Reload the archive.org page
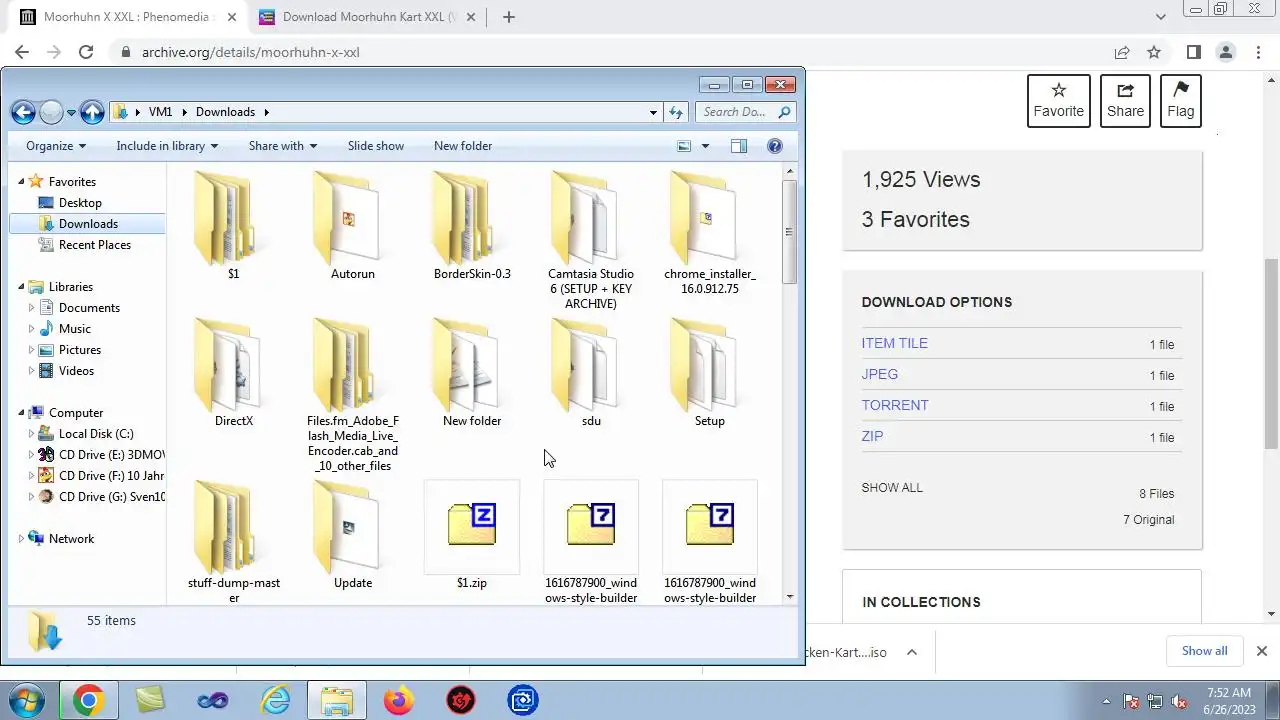The height and width of the screenshot is (720, 1280). pyautogui.click(x=86, y=52)
